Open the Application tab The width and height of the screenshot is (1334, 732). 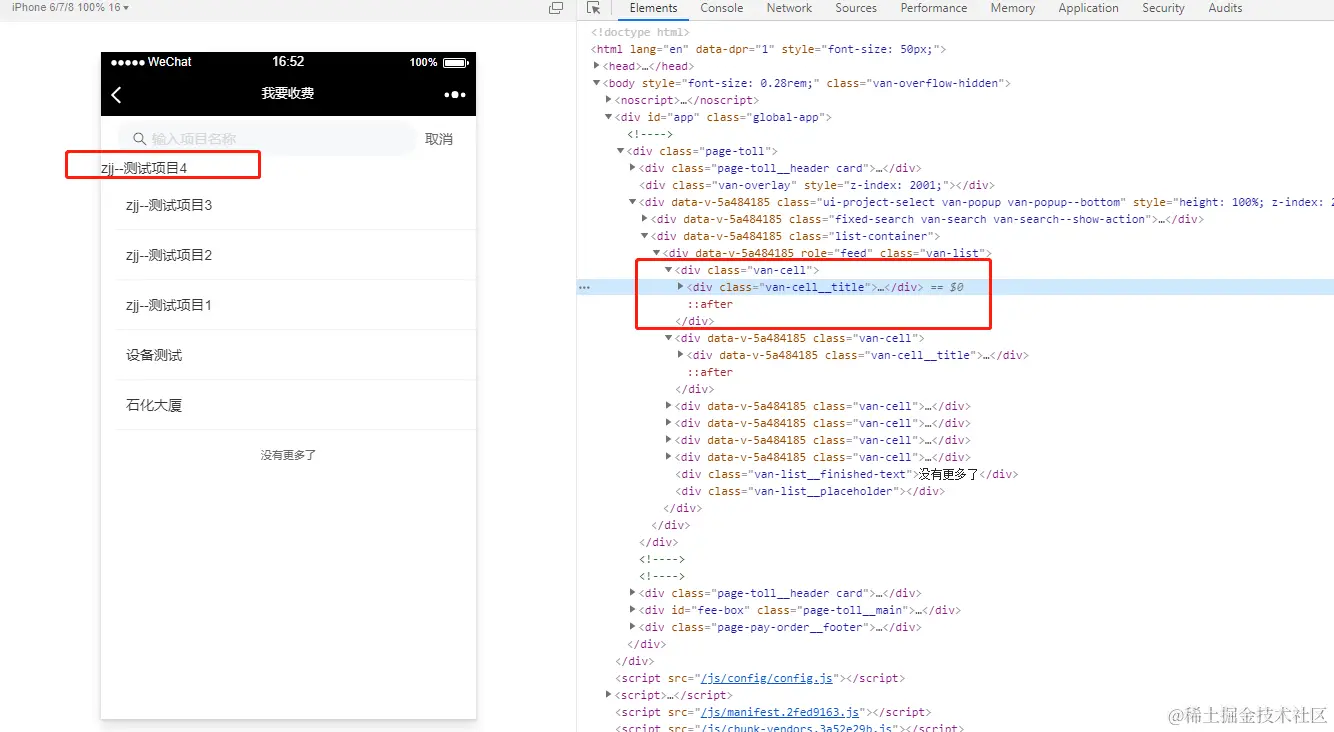(1089, 8)
